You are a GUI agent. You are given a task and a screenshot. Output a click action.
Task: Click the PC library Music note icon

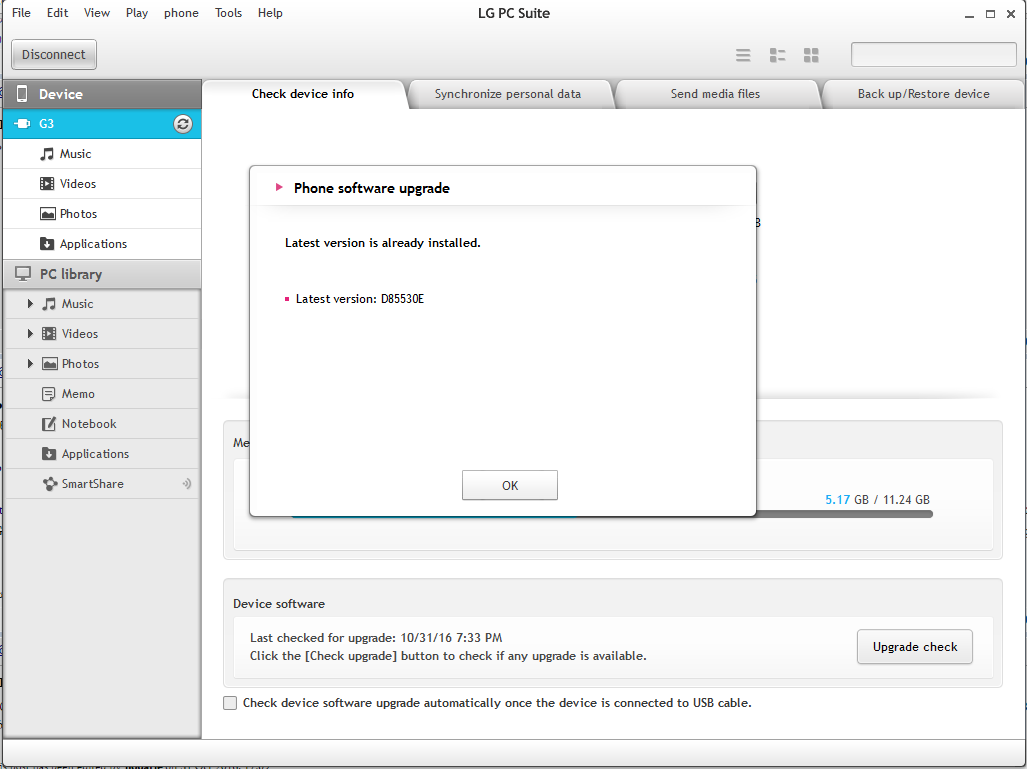[49, 304]
